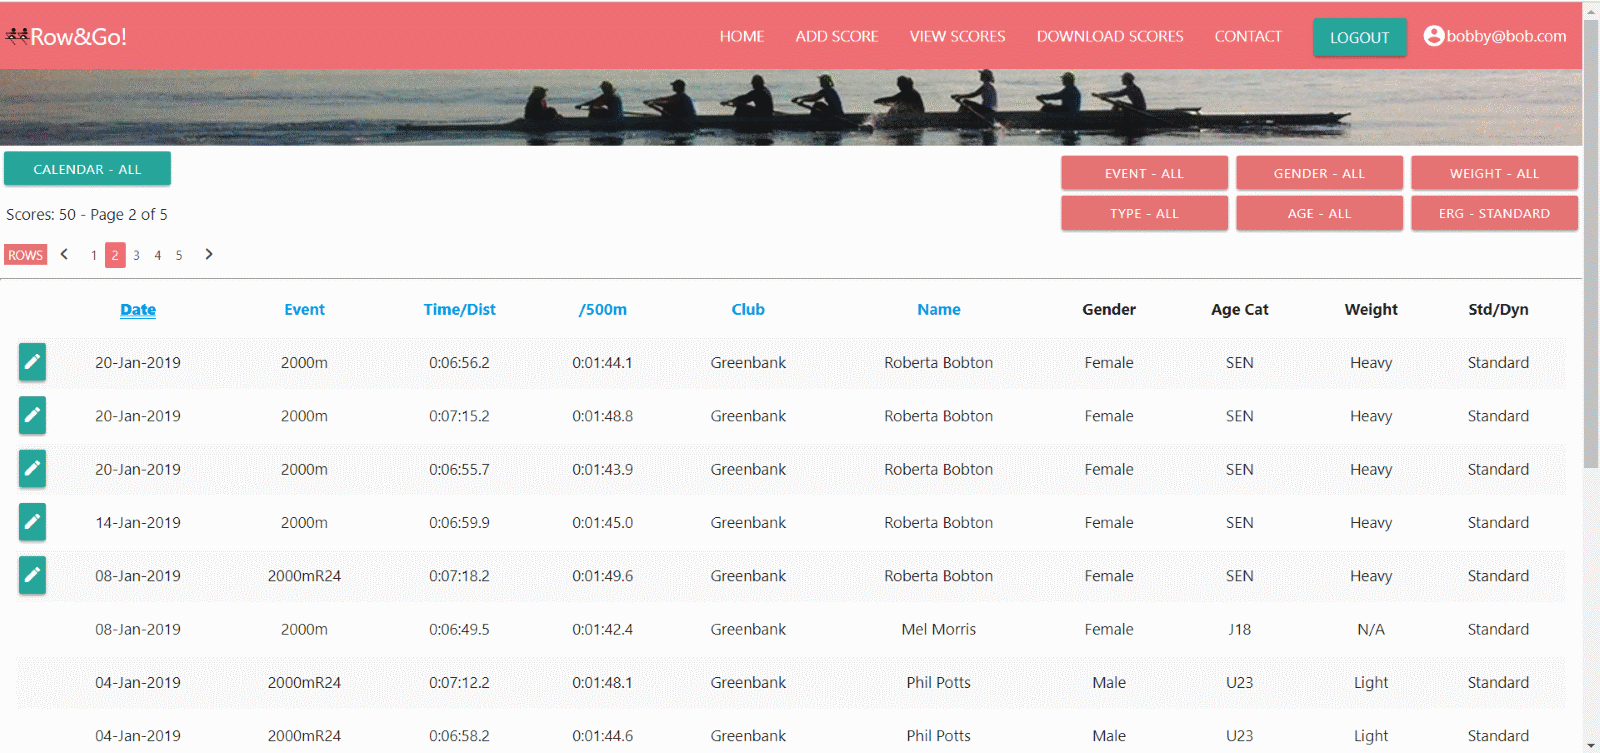Sort table by Event column
The width and height of the screenshot is (1600, 753).
304,310
